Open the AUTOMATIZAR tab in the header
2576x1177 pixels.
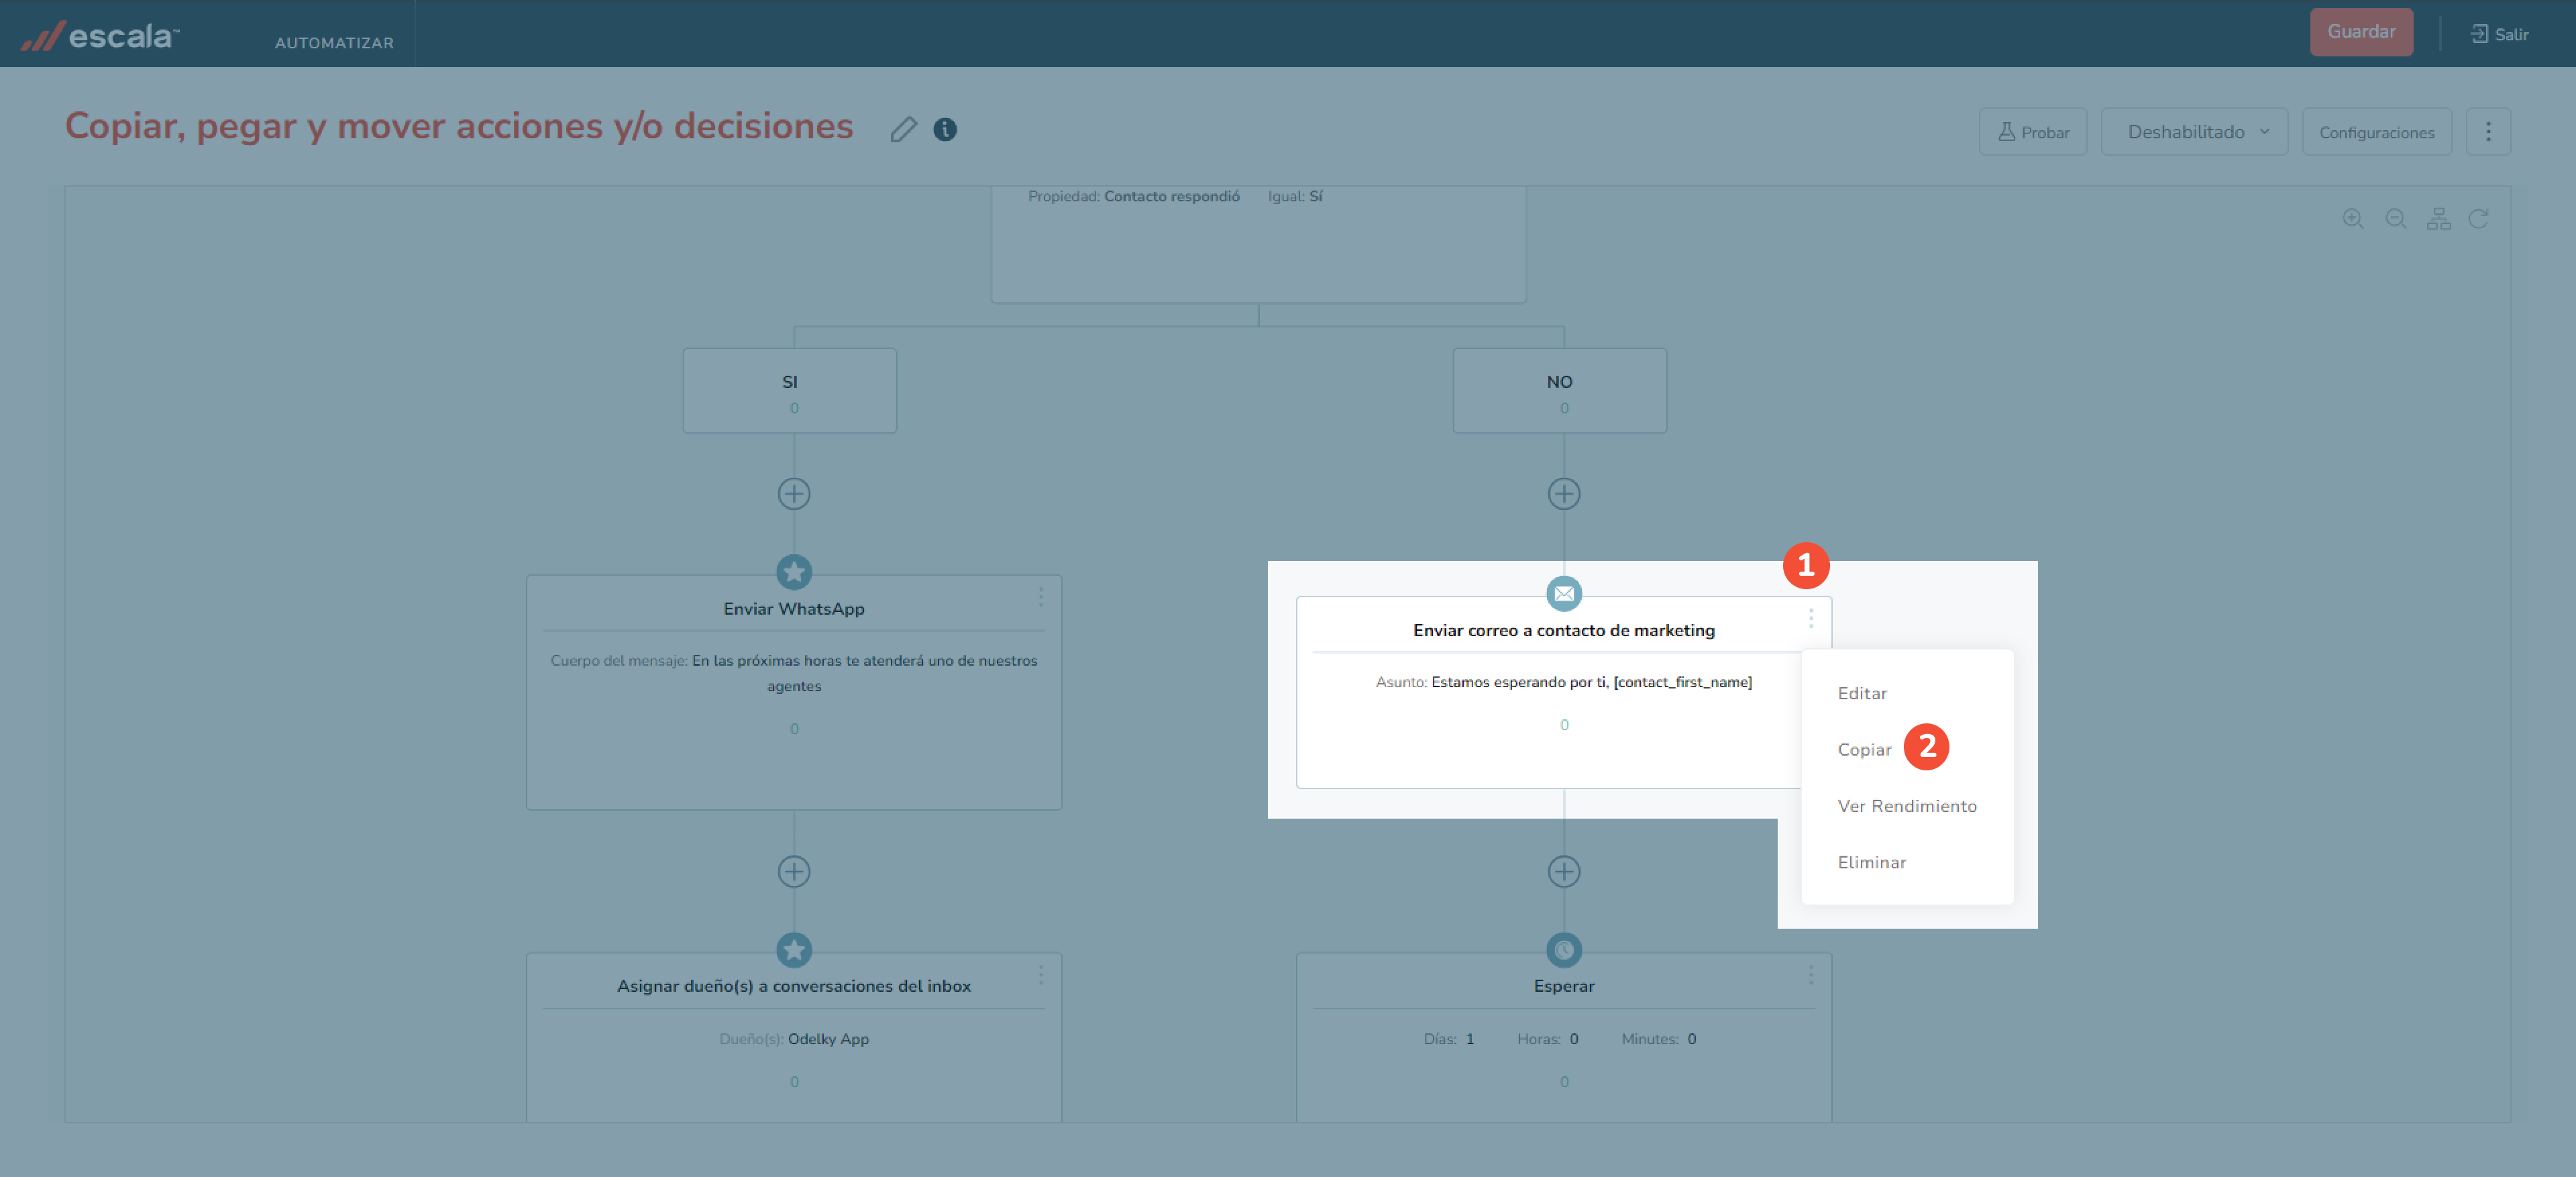[334, 43]
